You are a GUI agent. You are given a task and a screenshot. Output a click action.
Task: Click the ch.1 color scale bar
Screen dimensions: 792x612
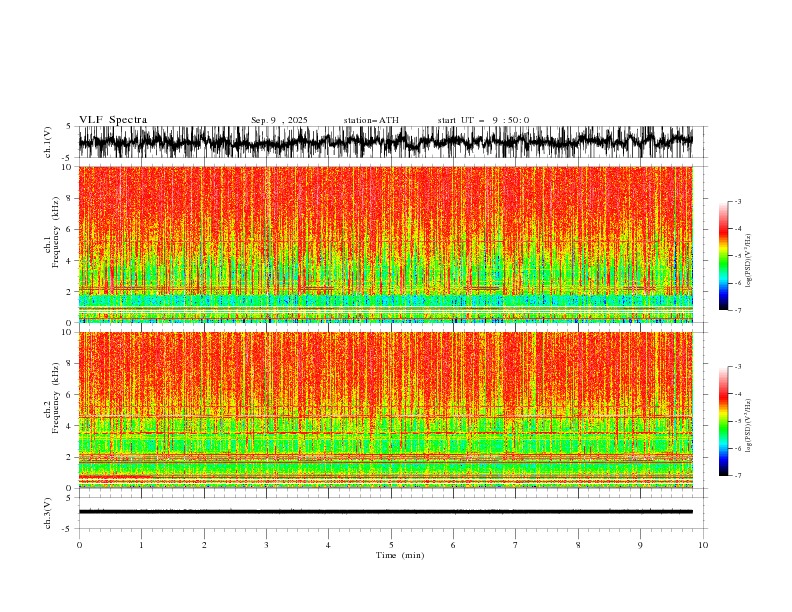[x=723, y=255]
